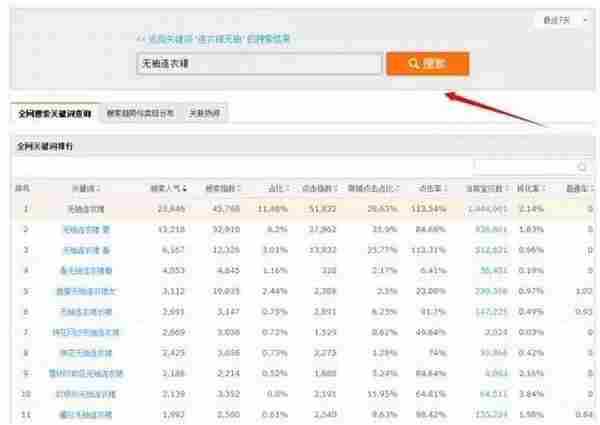Open the 关联热词 tab
The width and height of the screenshot is (600, 425).
pyautogui.click(x=203, y=114)
